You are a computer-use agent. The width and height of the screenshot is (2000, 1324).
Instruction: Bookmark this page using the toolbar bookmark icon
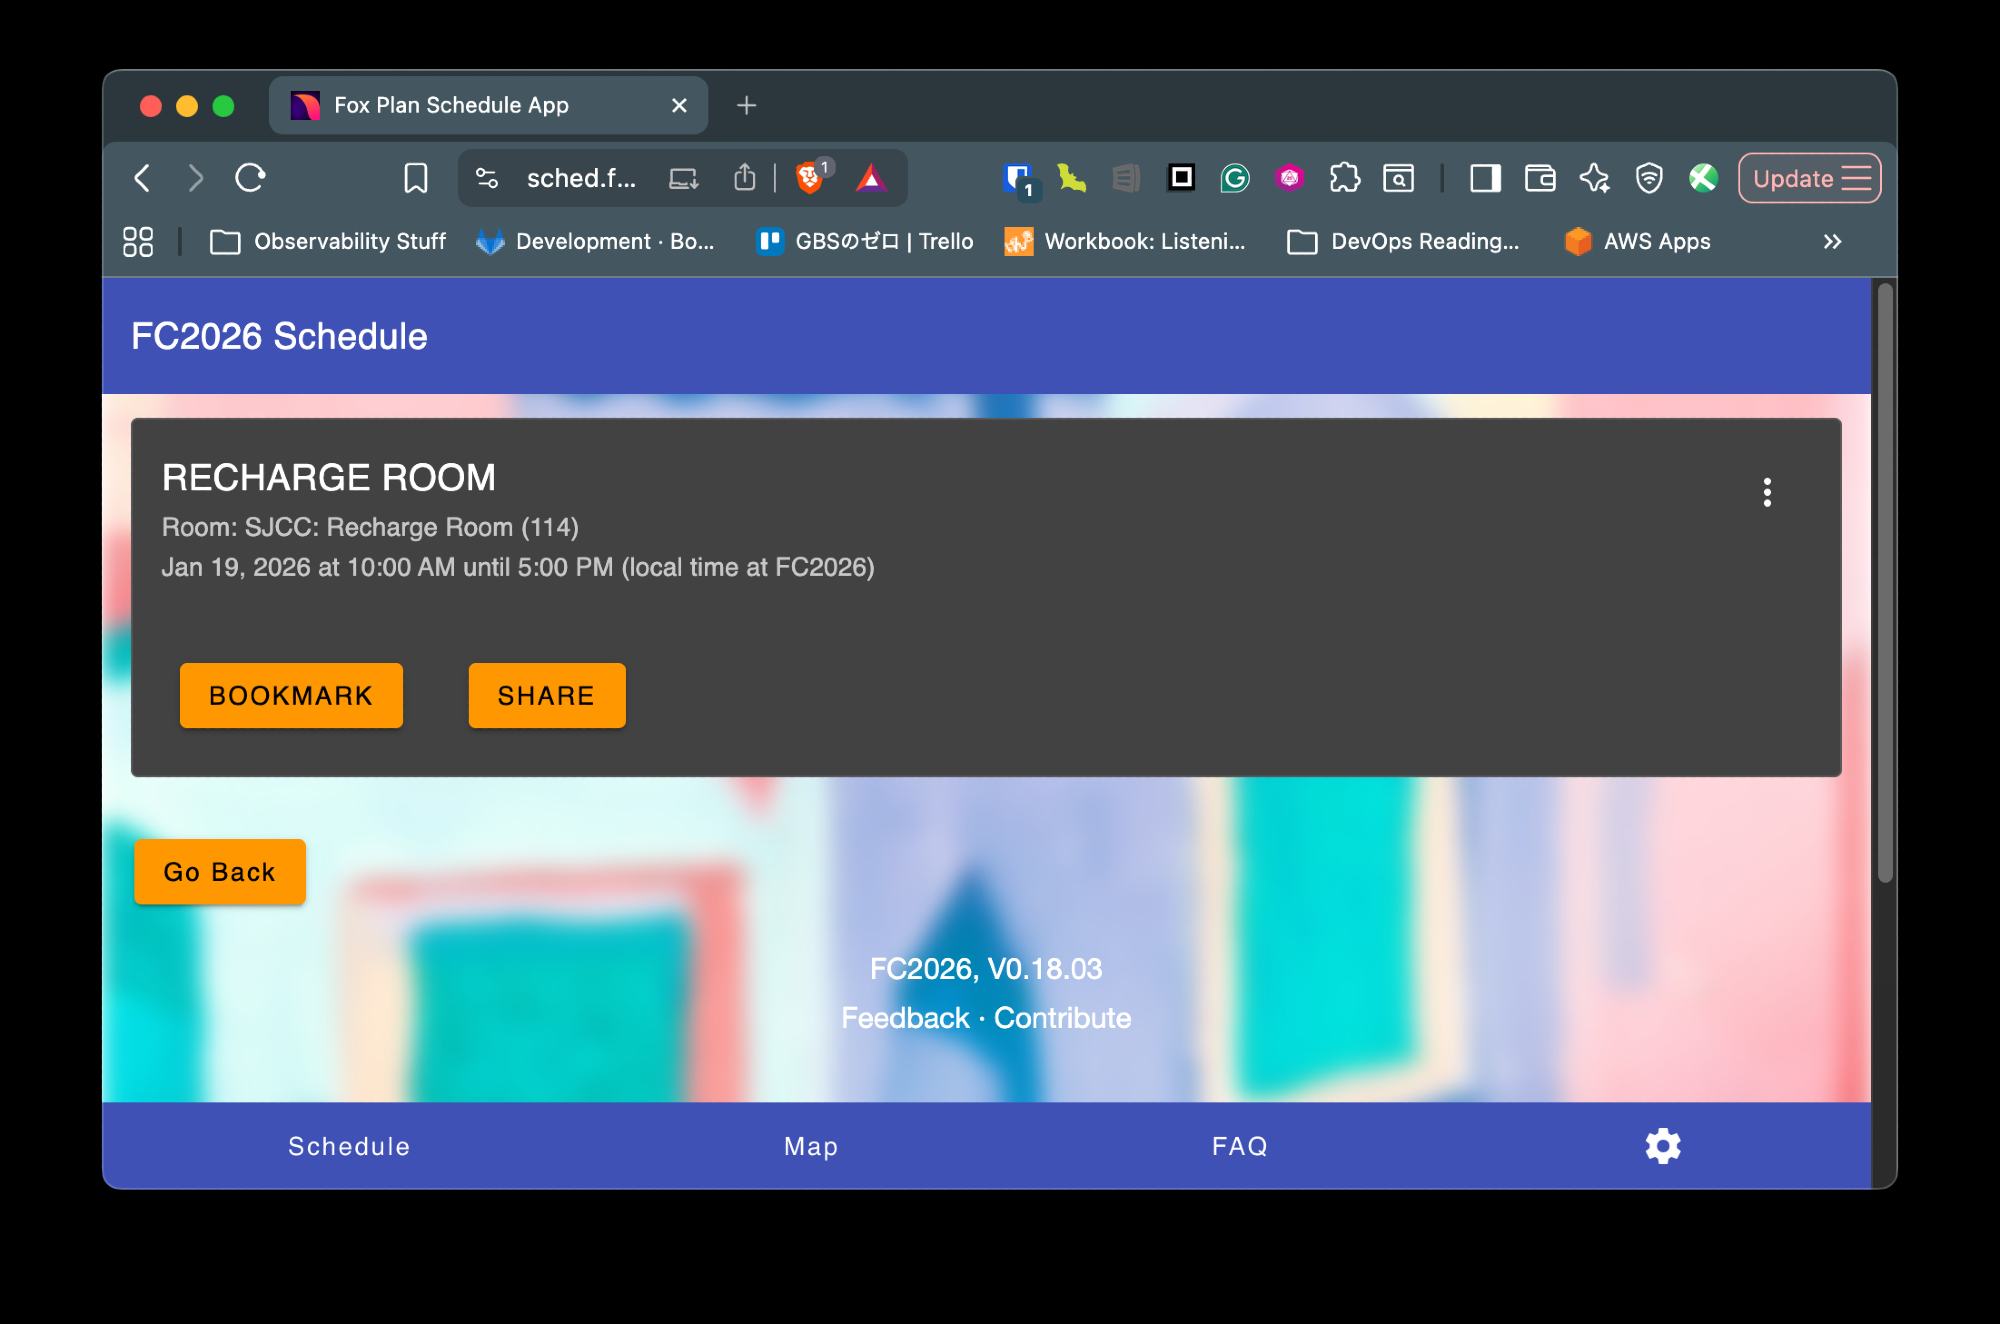pyautogui.click(x=415, y=179)
